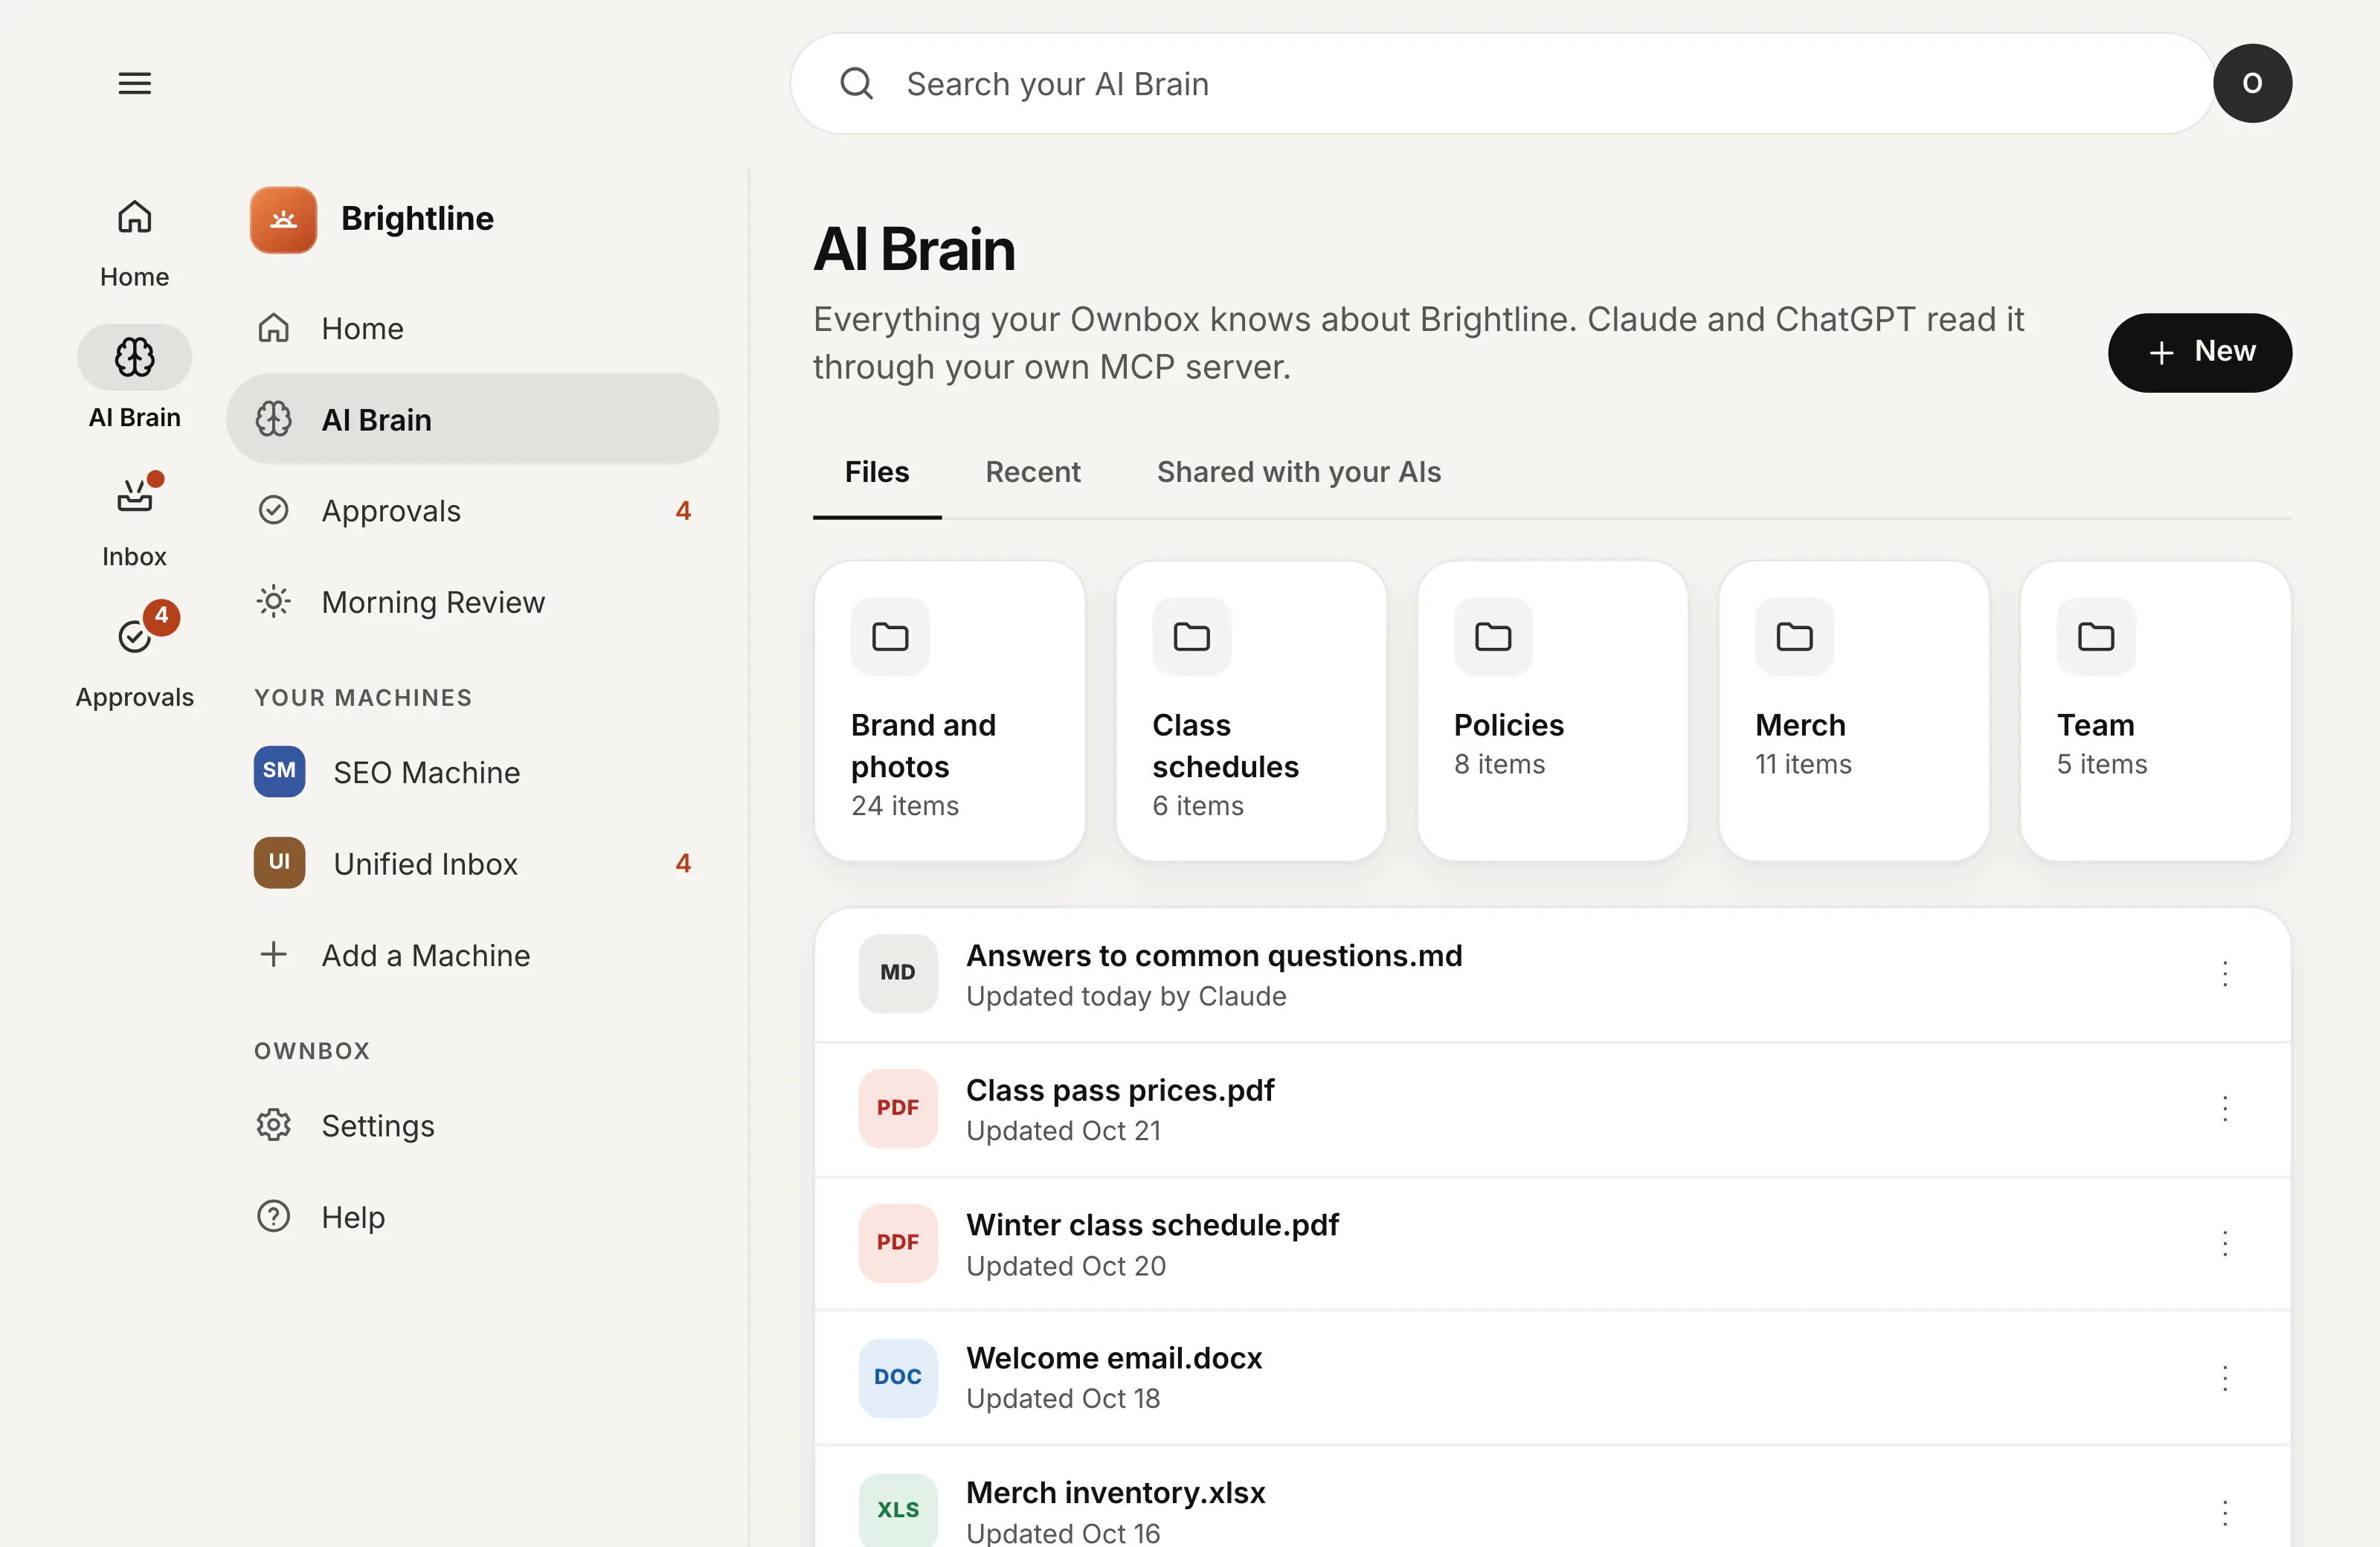Open Unified Inbox machine
The image size is (2380, 1547).
472,862
